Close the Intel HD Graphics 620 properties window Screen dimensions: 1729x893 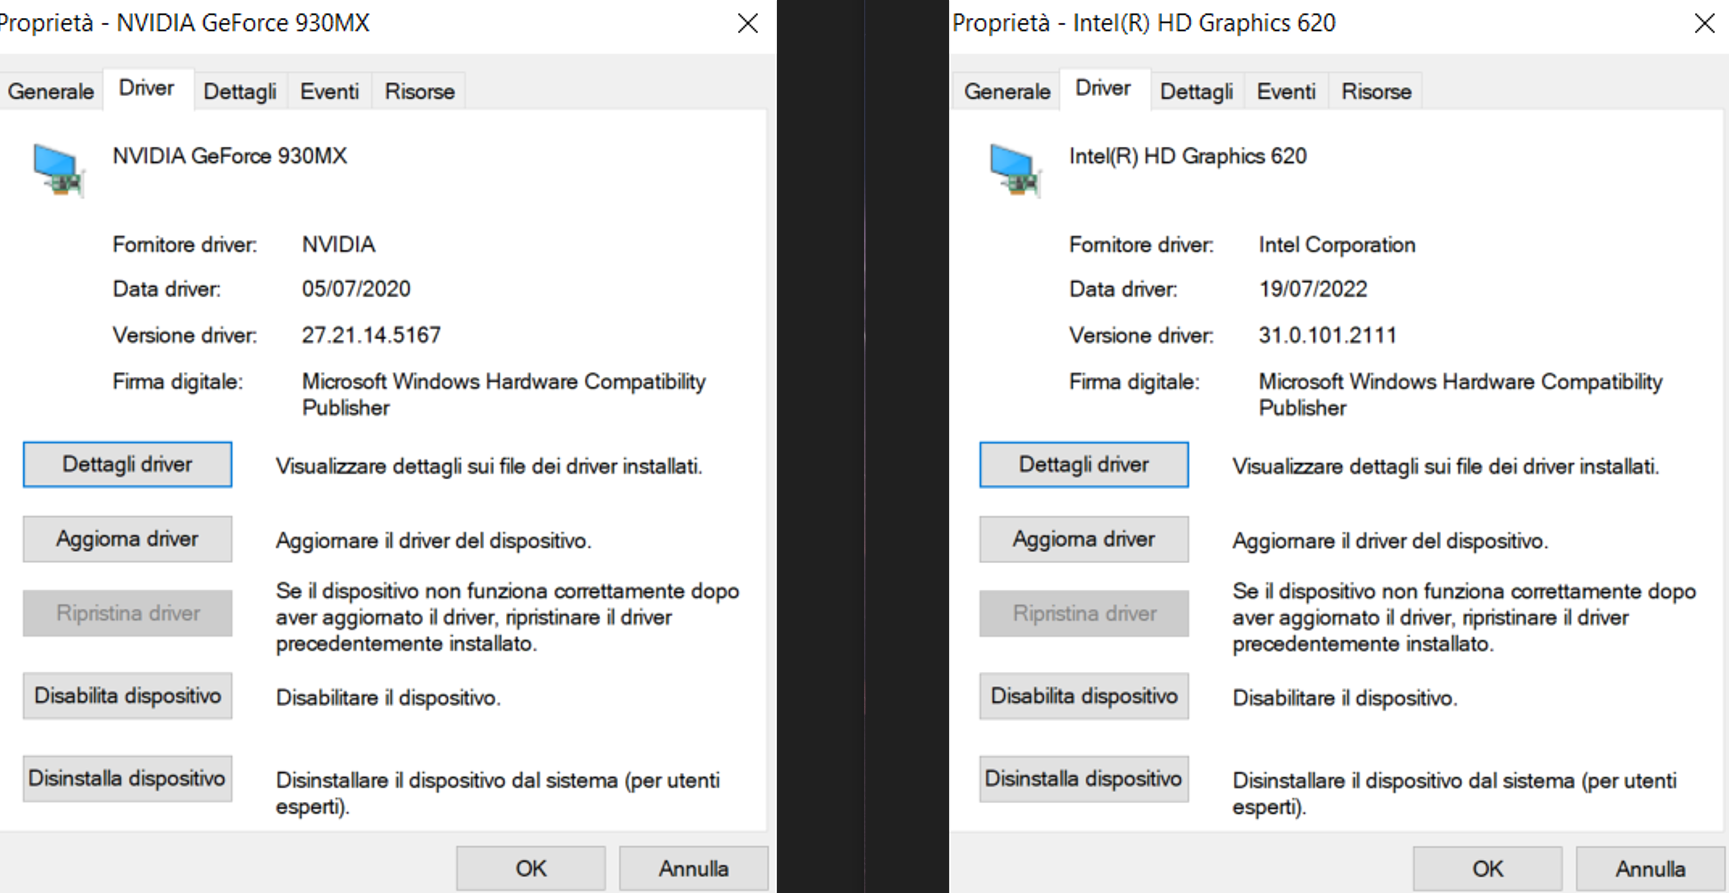[x=1704, y=23]
